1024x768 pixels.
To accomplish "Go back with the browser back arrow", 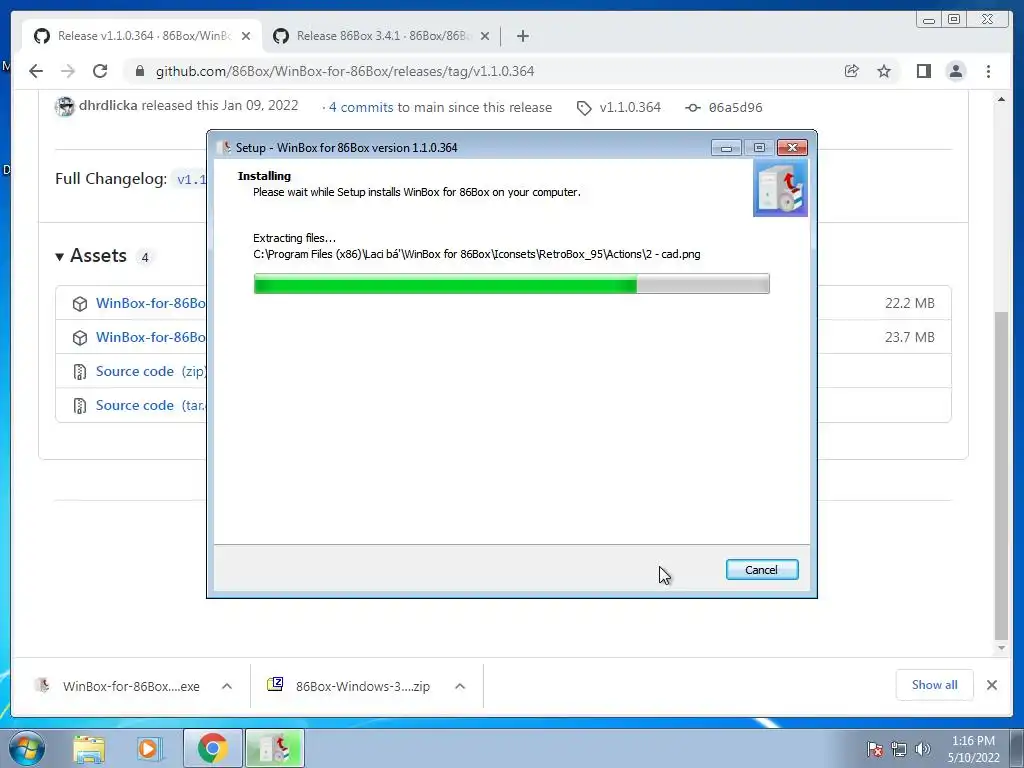I will tap(36, 71).
